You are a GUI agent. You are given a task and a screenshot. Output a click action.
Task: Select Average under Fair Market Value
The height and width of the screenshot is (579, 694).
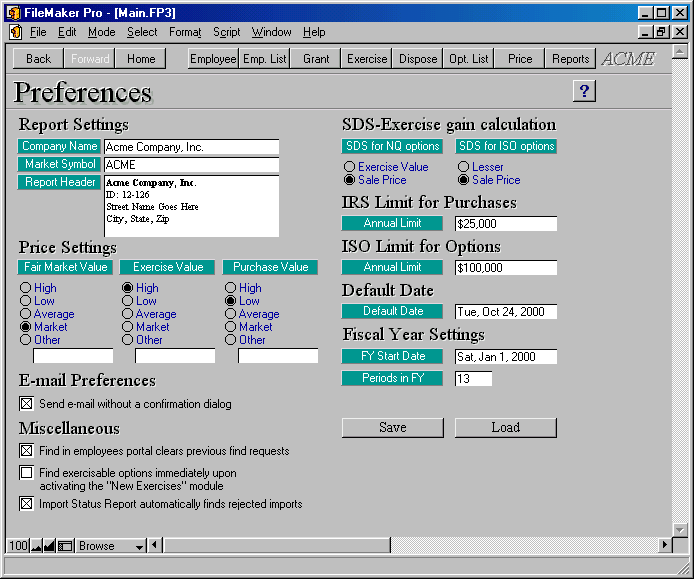[x=26, y=314]
